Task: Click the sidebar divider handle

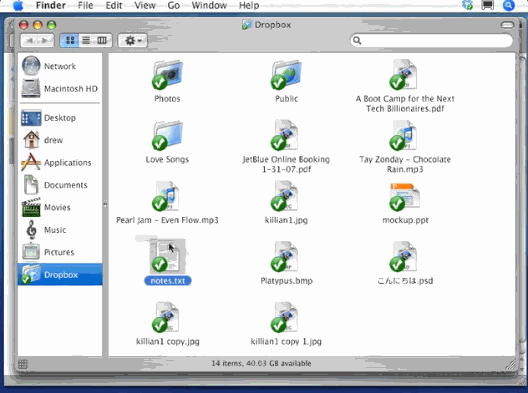Action: point(105,204)
